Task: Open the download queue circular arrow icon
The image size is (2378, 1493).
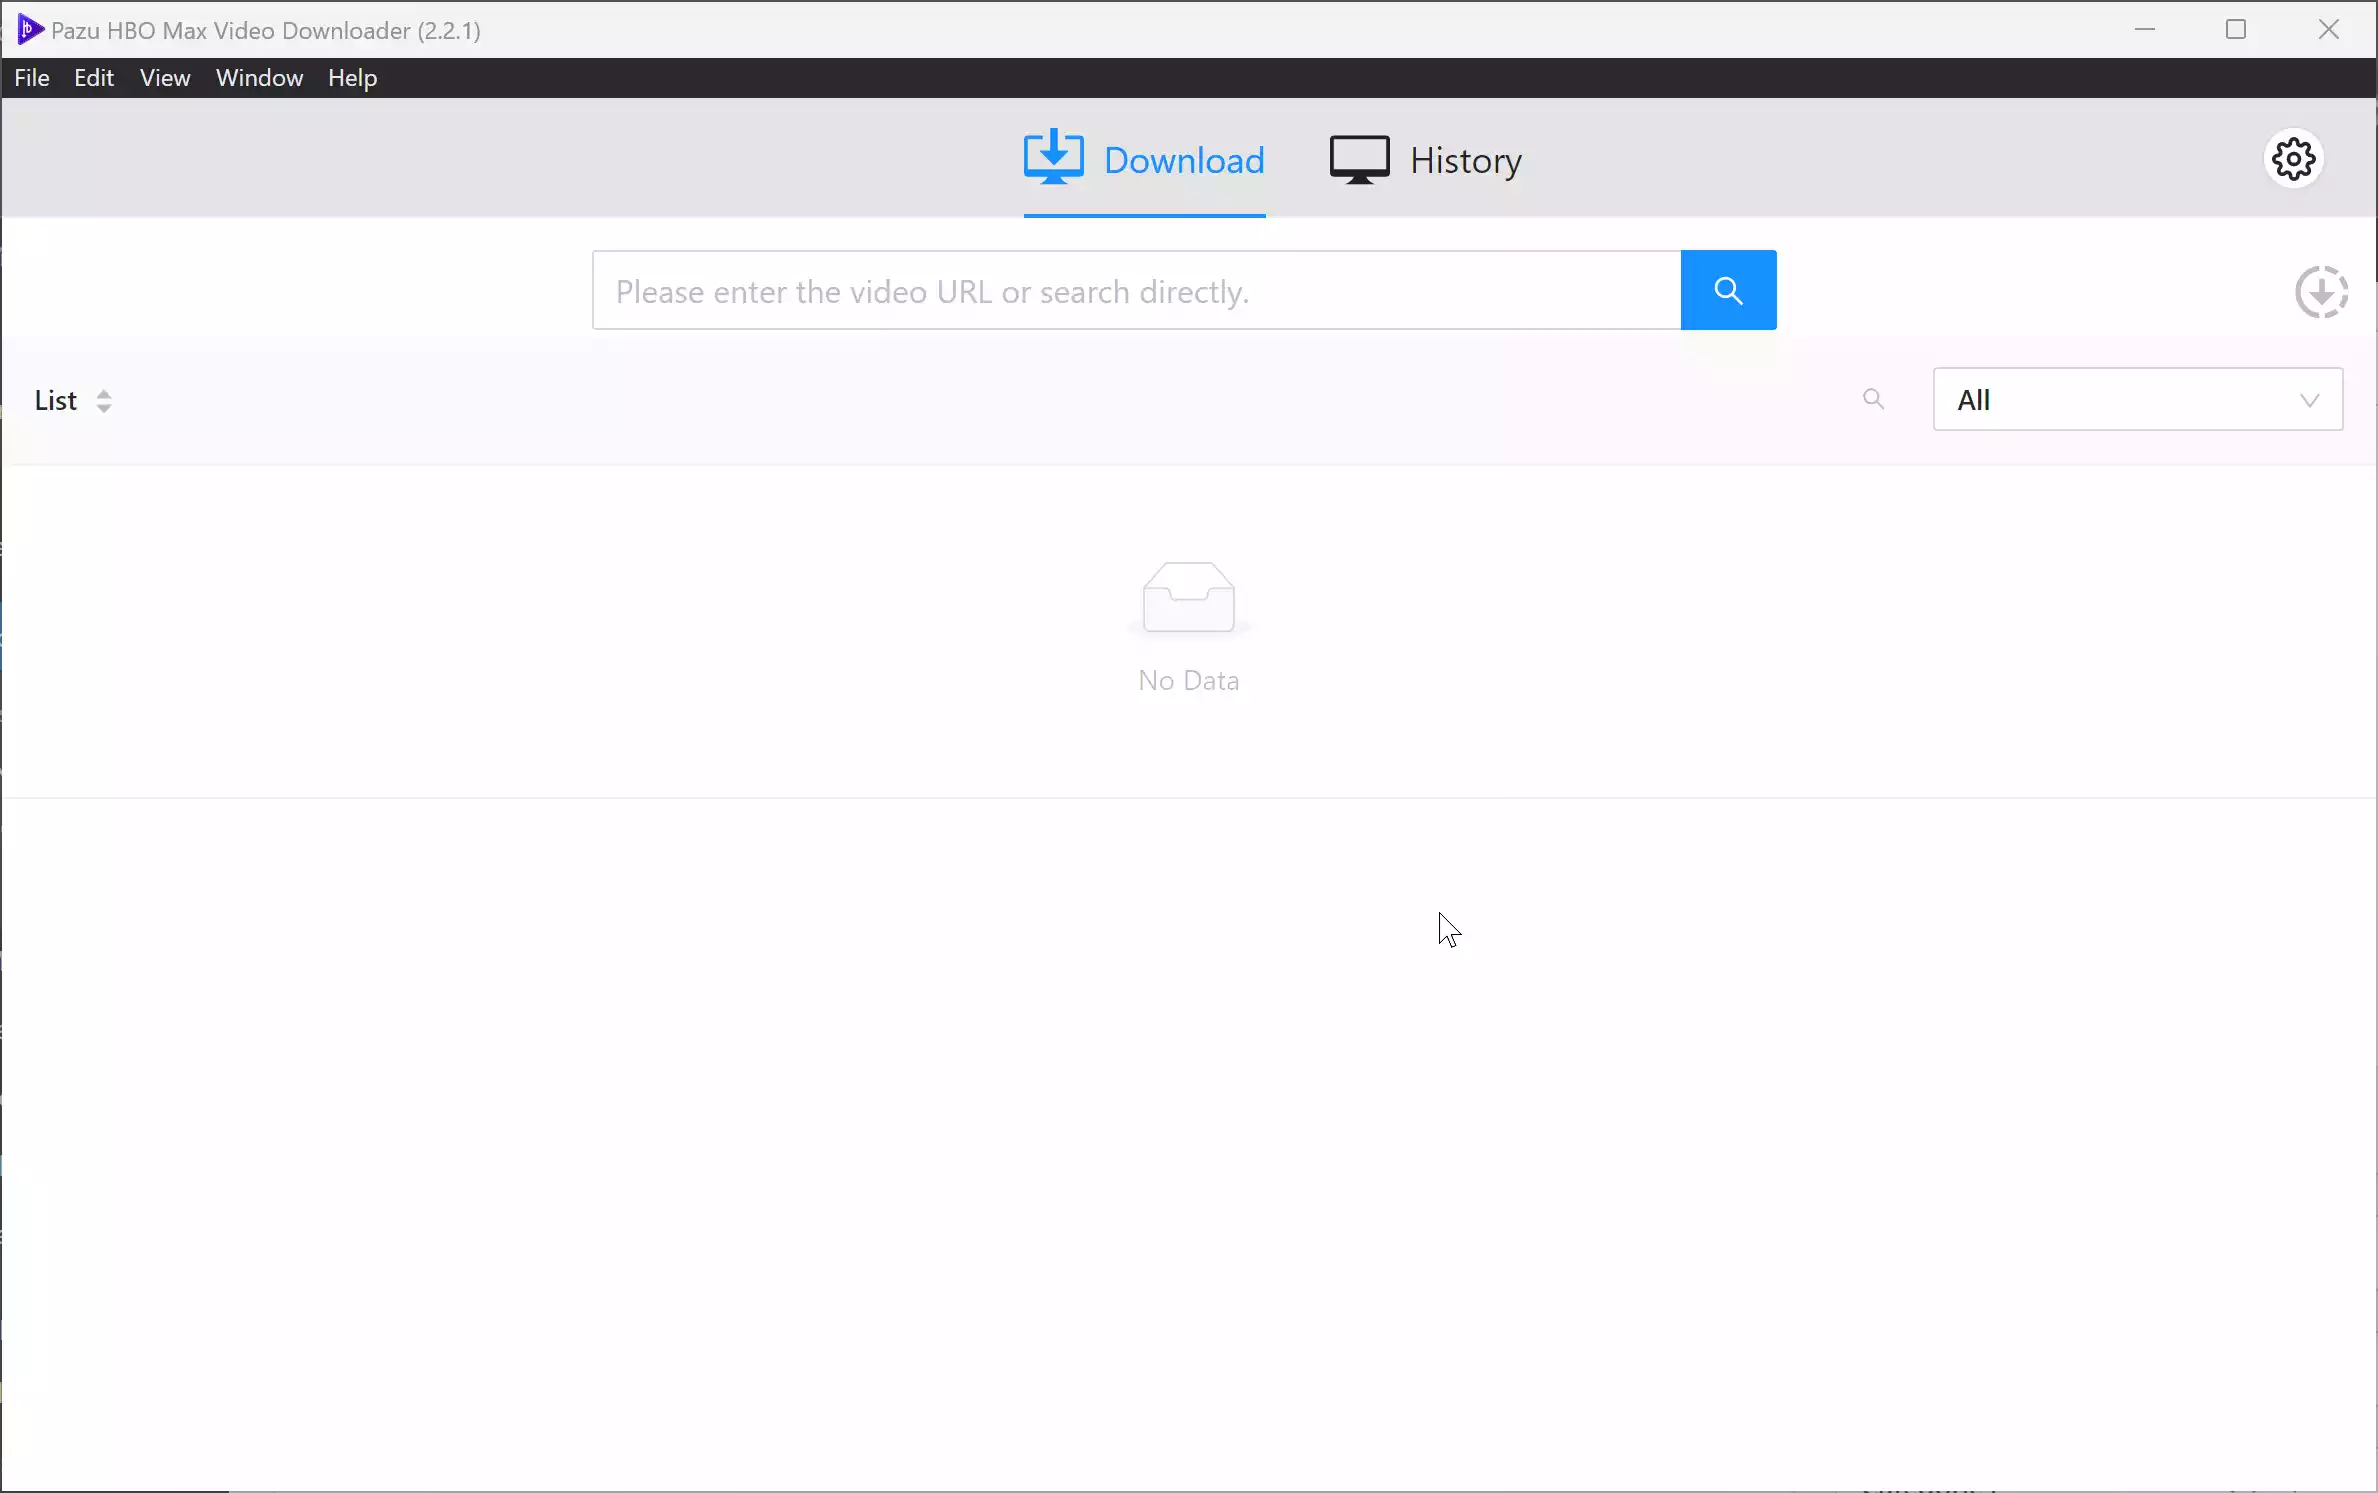Action: pyautogui.click(x=2321, y=292)
